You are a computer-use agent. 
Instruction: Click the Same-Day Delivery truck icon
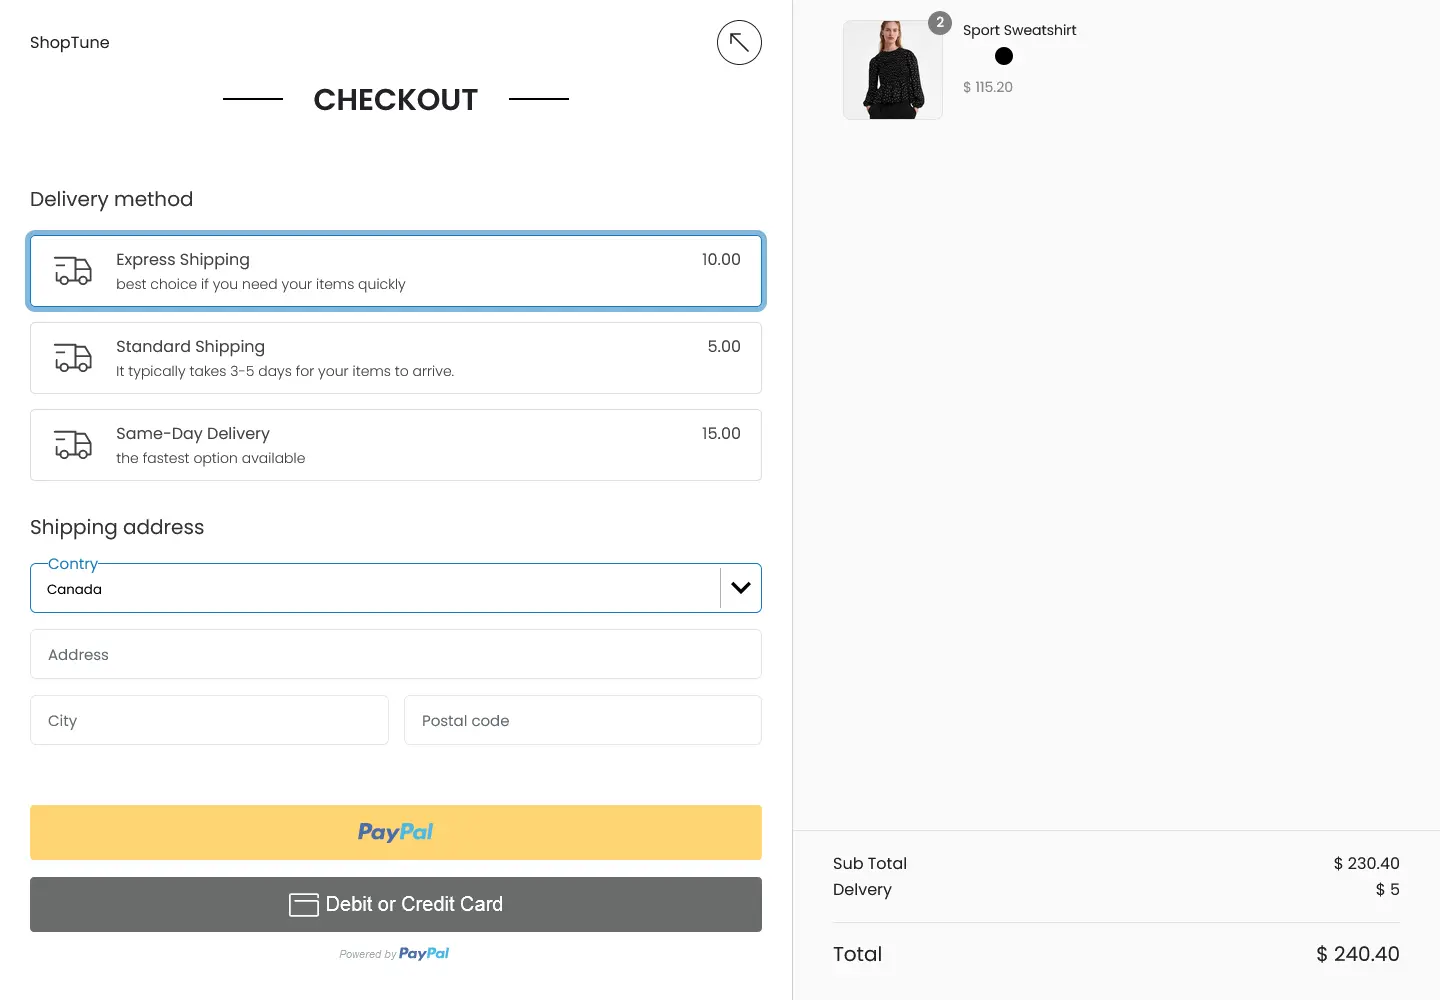pos(73,445)
